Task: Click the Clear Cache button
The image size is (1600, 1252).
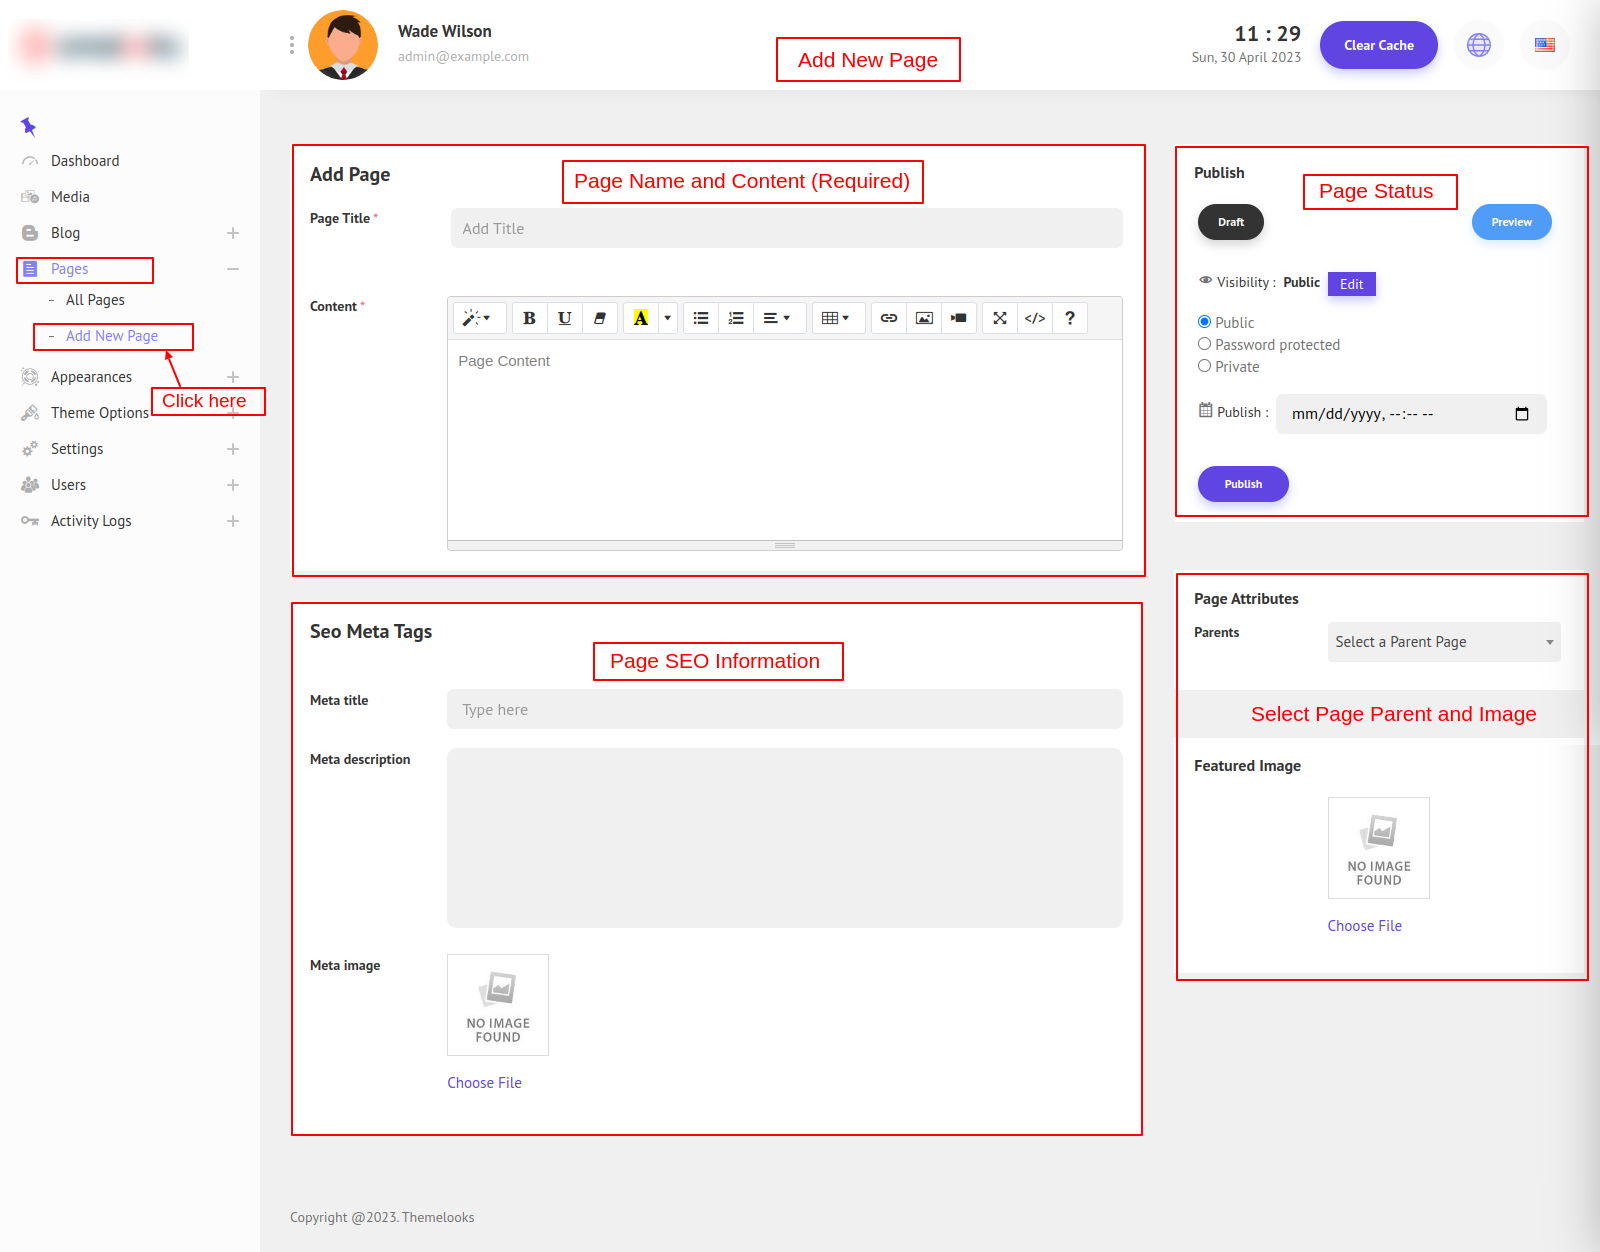Action: tap(1378, 45)
